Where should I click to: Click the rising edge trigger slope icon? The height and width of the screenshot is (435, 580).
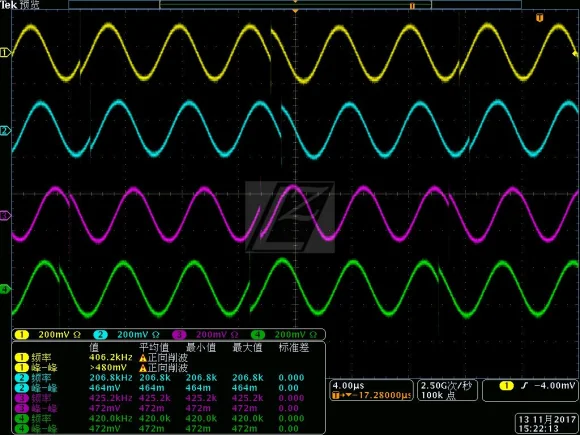click(x=524, y=386)
